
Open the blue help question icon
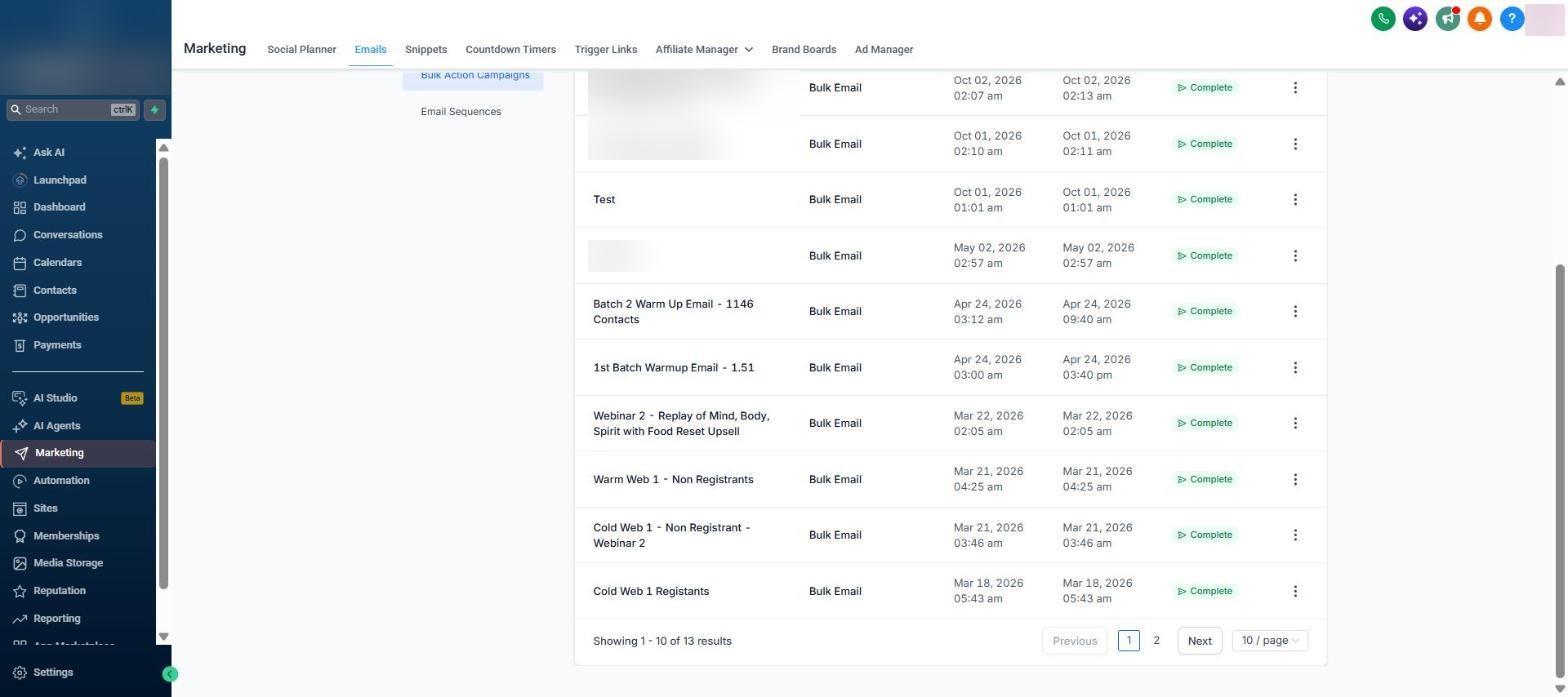click(x=1512, y=18)
